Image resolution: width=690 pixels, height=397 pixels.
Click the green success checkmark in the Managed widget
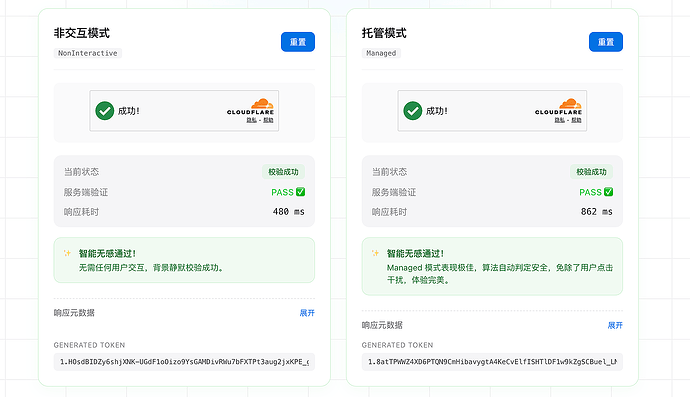pos(413,111)
